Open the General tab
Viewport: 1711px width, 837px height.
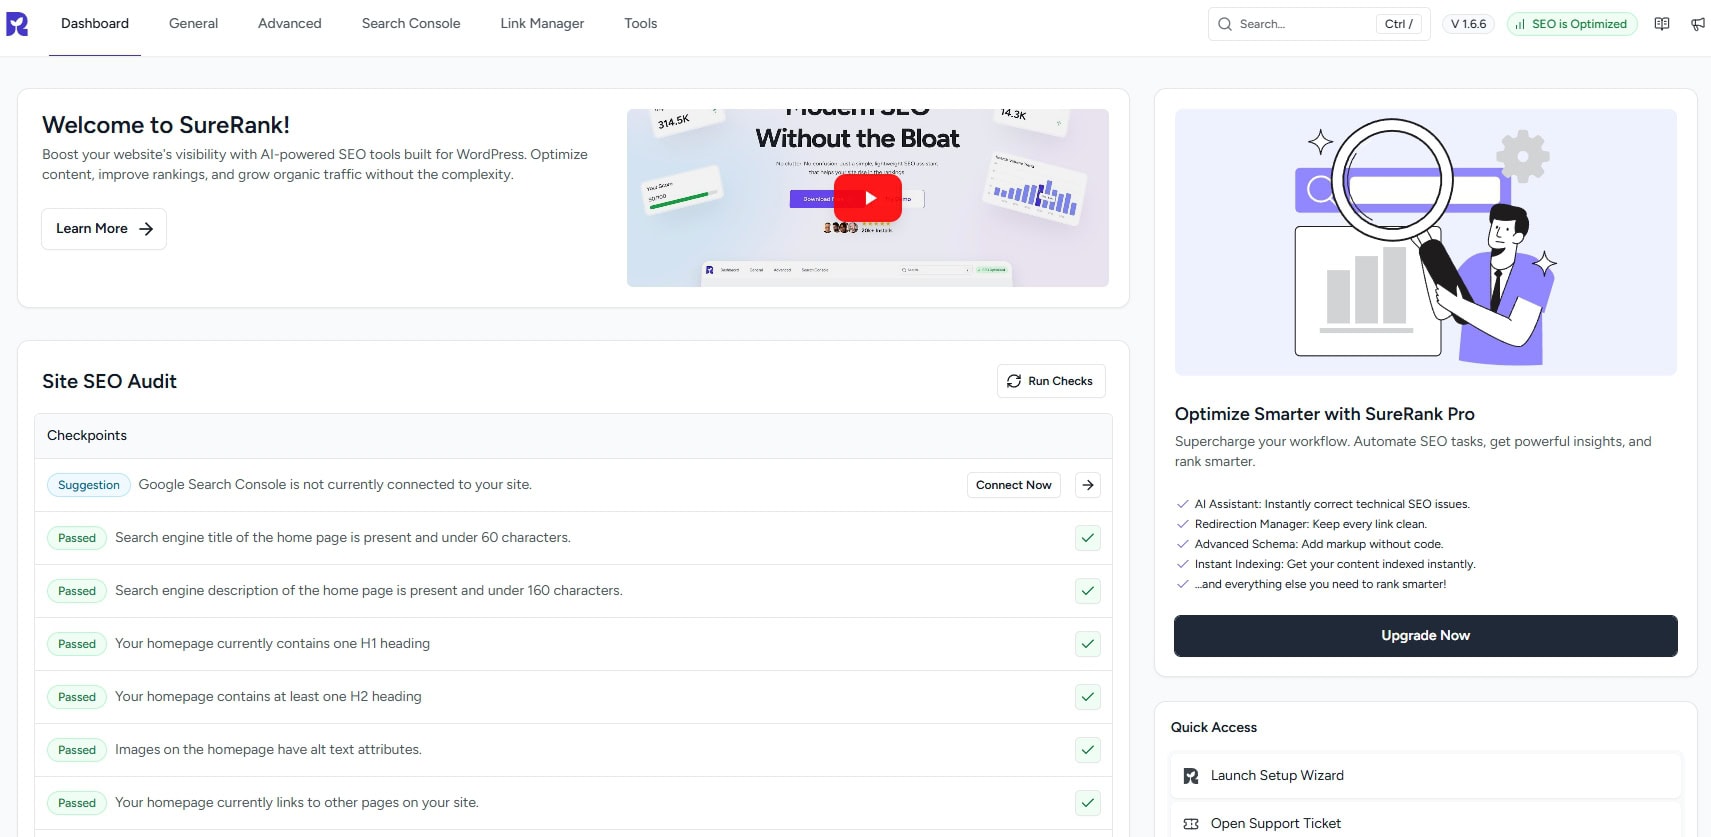(x=193, y=24)
